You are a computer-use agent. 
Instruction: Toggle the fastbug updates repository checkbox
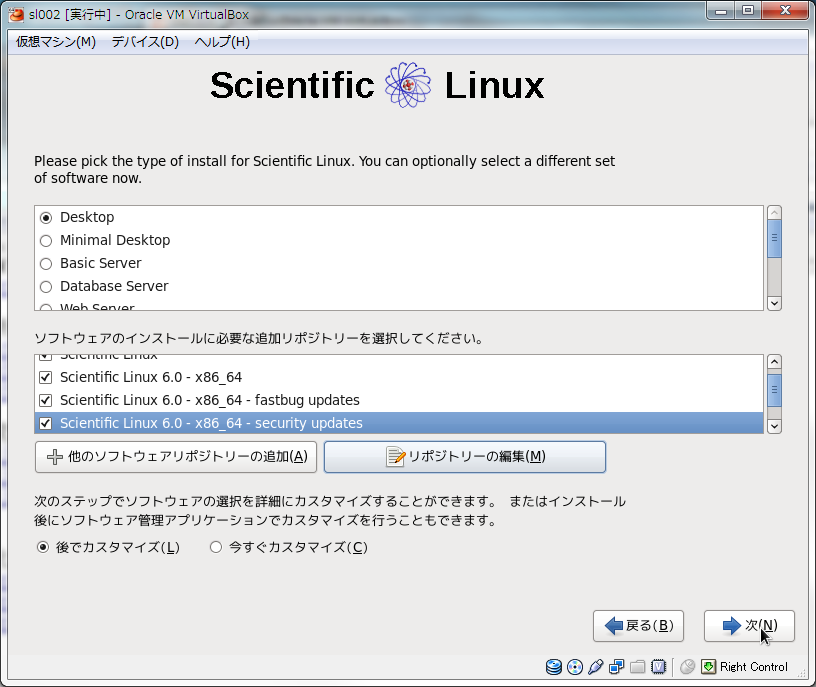point(46,400)
